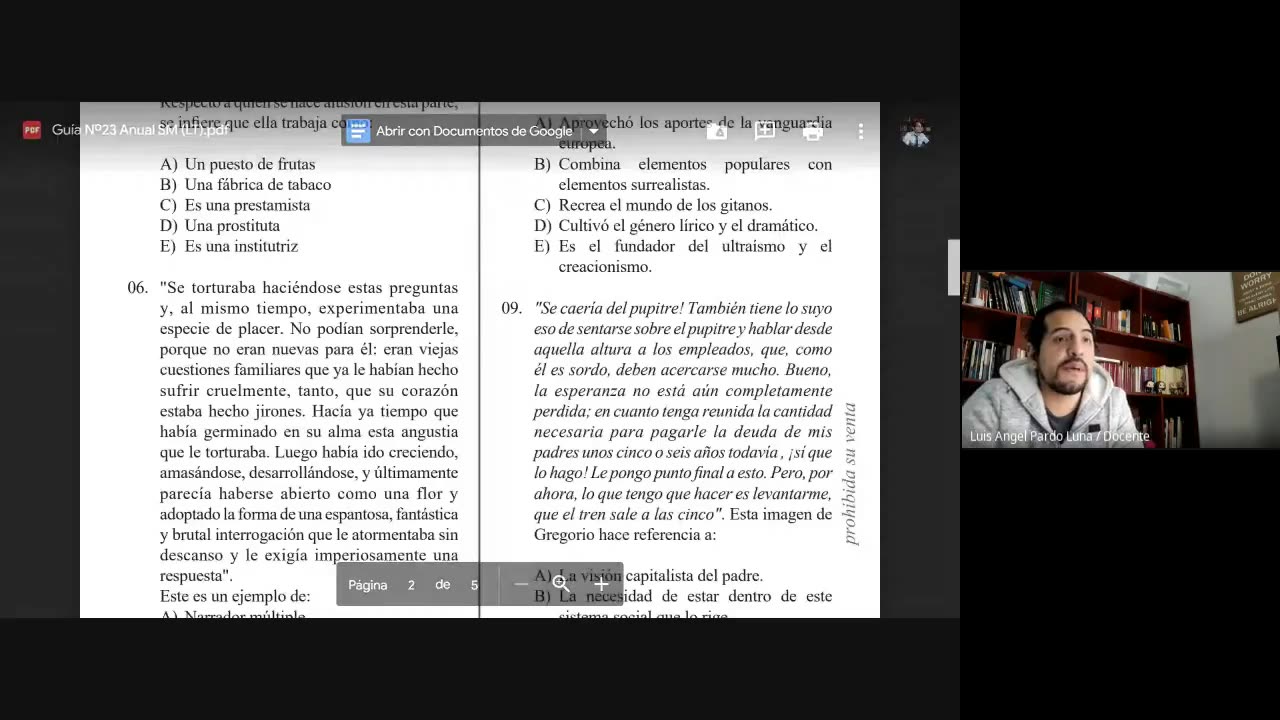
Task: Click the text 'Este es un ejemplo de:'
Action: [235, 596]
